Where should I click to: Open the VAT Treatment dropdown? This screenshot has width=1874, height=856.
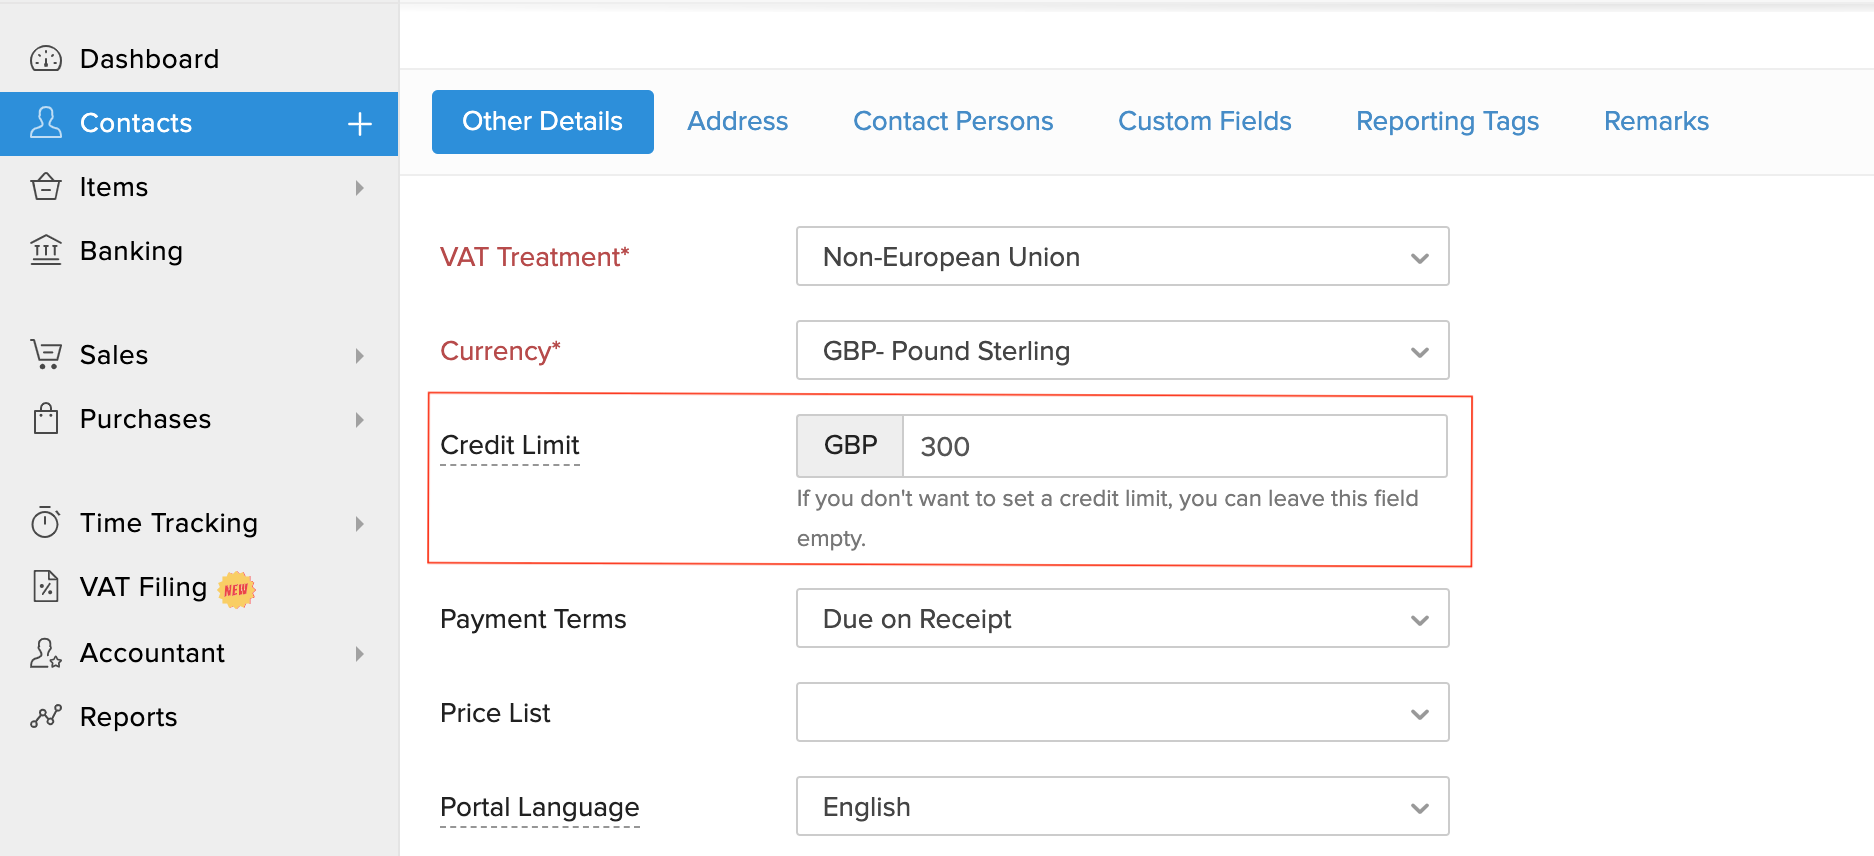1122,257
